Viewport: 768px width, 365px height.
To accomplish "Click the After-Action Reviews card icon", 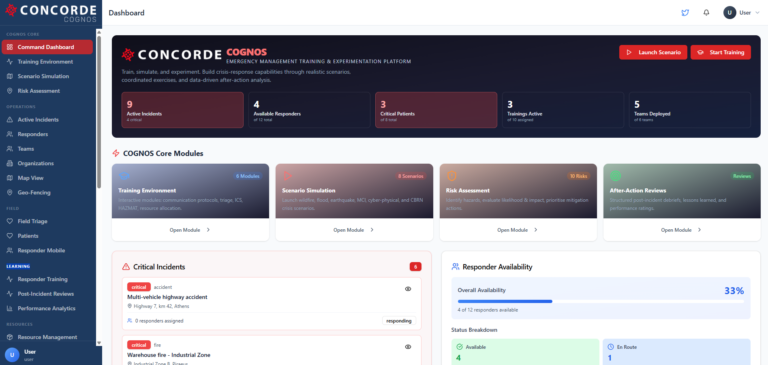I will click(x=615, y=175).
